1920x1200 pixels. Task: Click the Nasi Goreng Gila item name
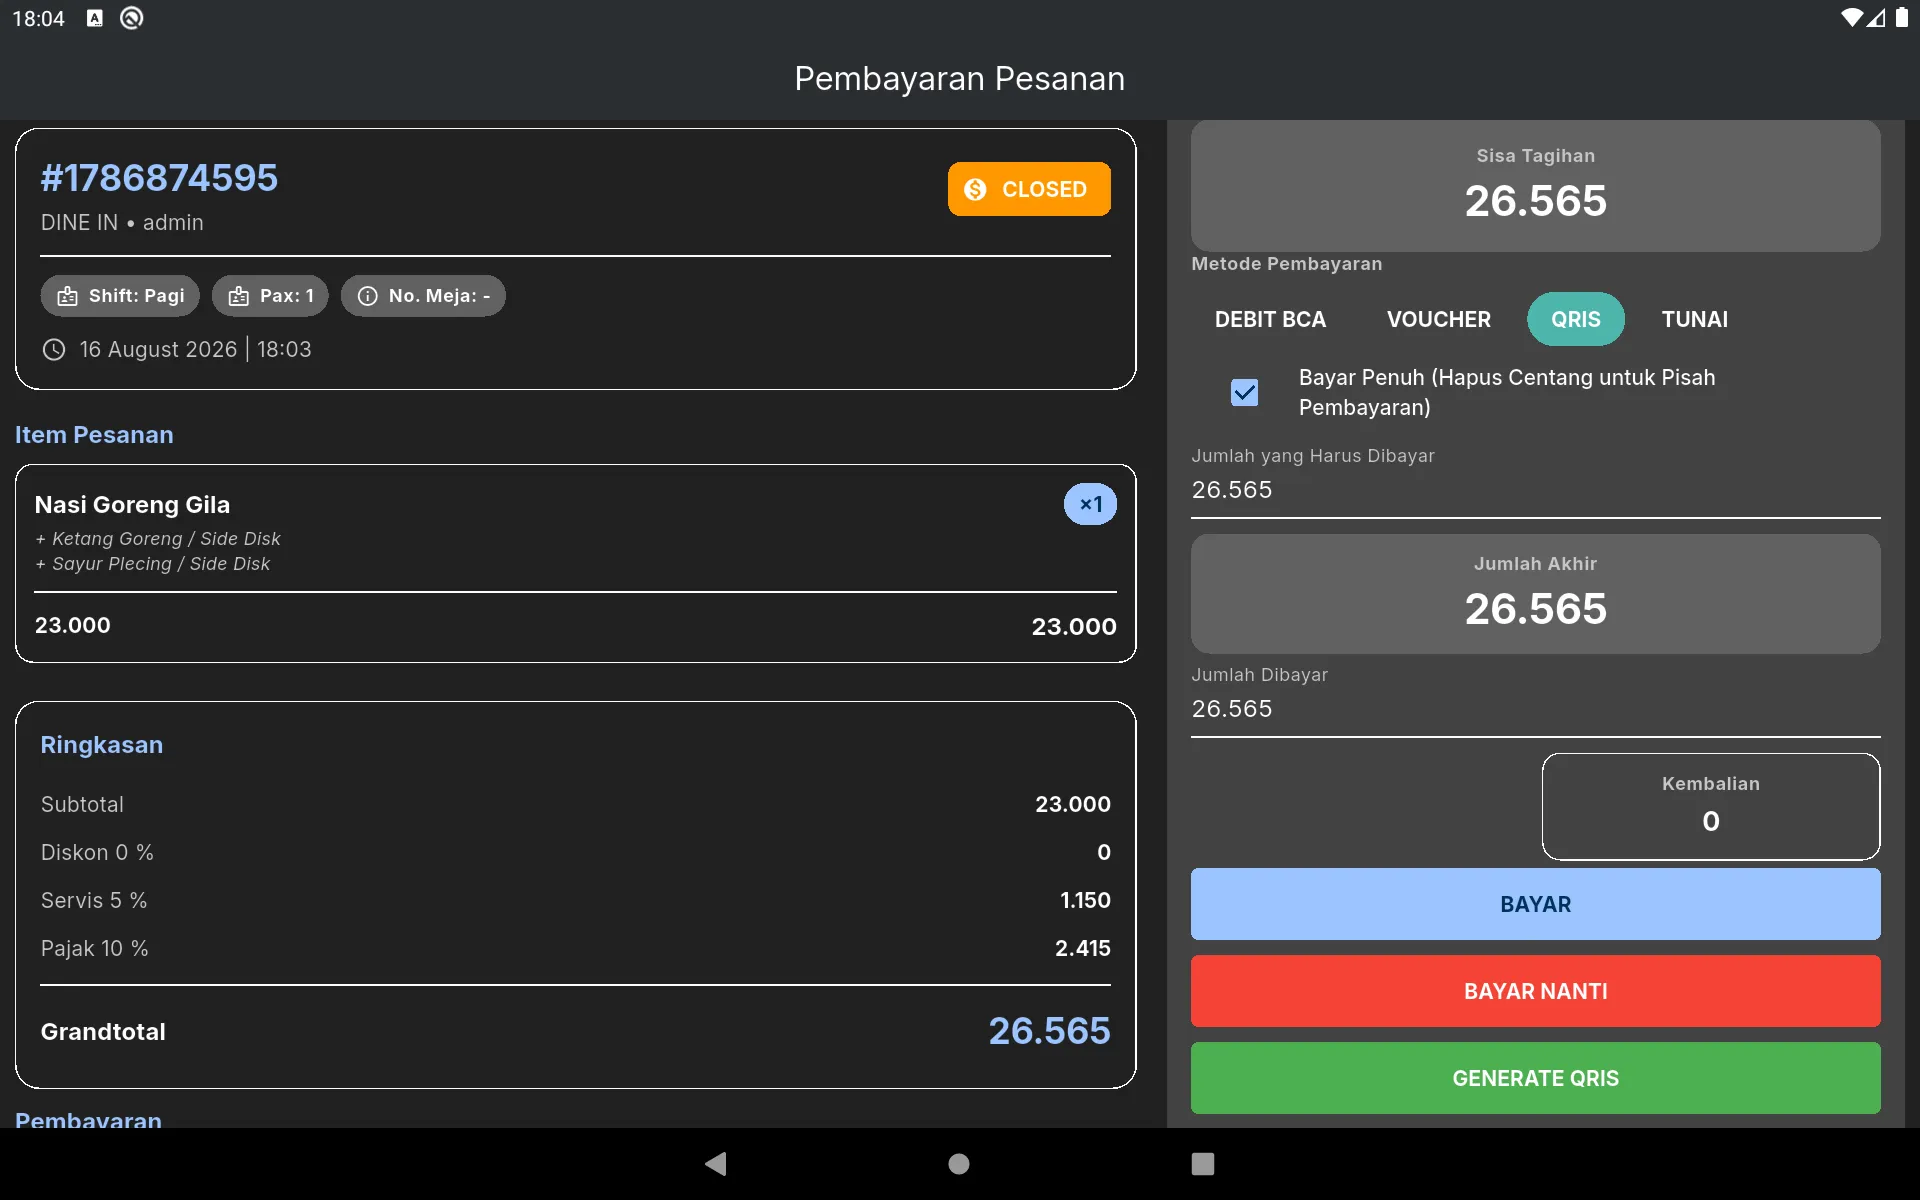132,505
